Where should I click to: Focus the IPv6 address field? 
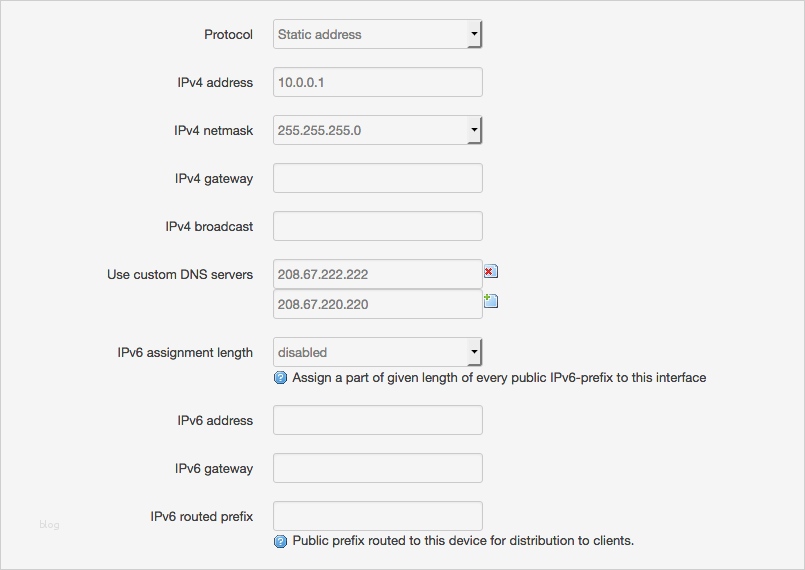click(377, 420)
